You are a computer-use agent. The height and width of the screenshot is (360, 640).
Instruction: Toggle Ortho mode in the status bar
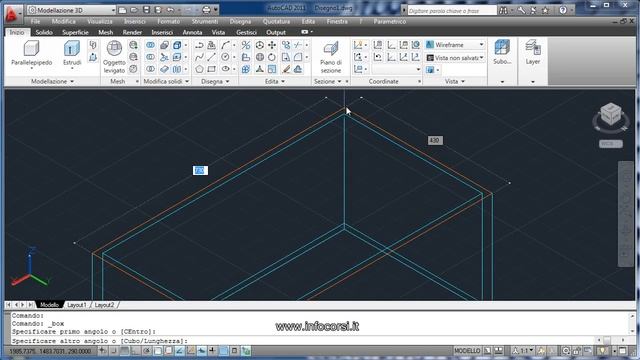pyautogui.click(x=135, y=351)
